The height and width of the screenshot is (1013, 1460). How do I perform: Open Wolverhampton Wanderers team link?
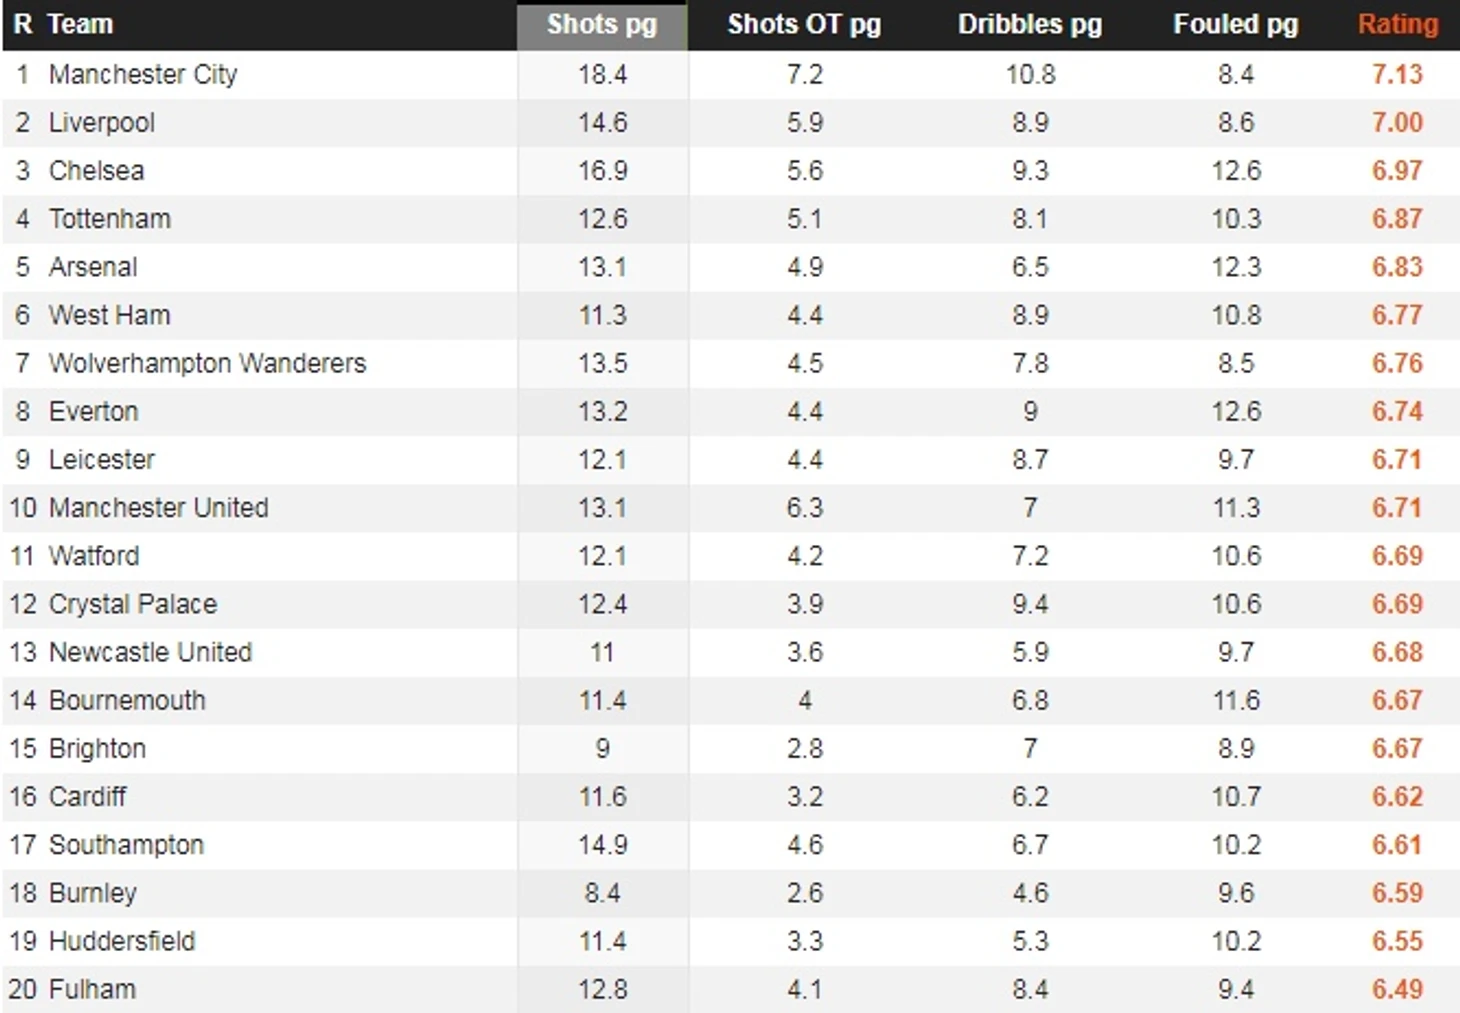pos(208,363)
